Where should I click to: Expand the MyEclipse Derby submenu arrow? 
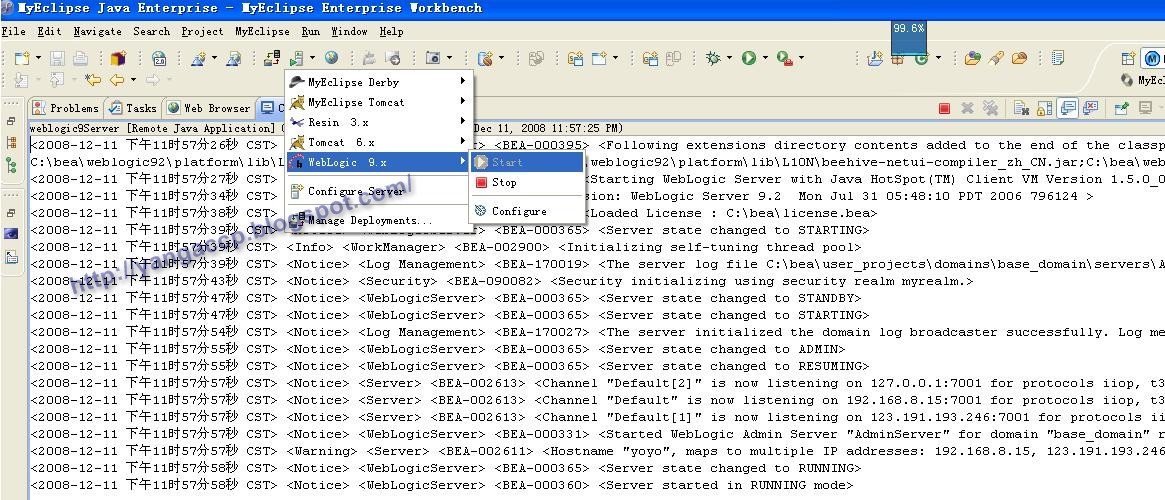463,81
